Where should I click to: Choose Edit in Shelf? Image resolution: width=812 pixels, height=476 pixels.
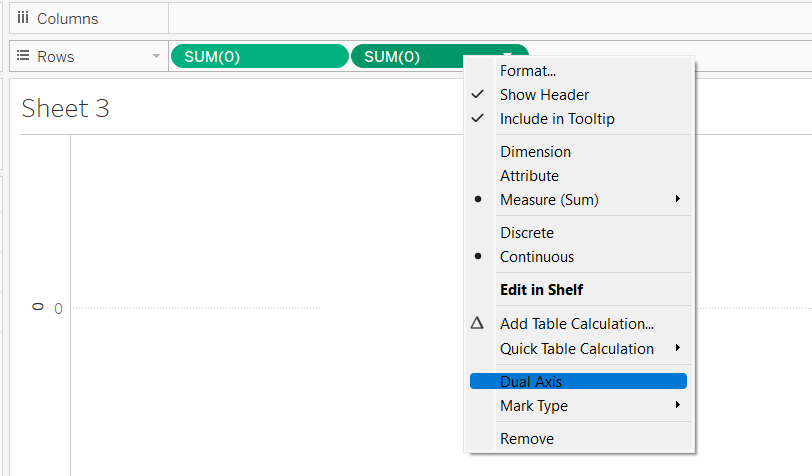[541, 290]
